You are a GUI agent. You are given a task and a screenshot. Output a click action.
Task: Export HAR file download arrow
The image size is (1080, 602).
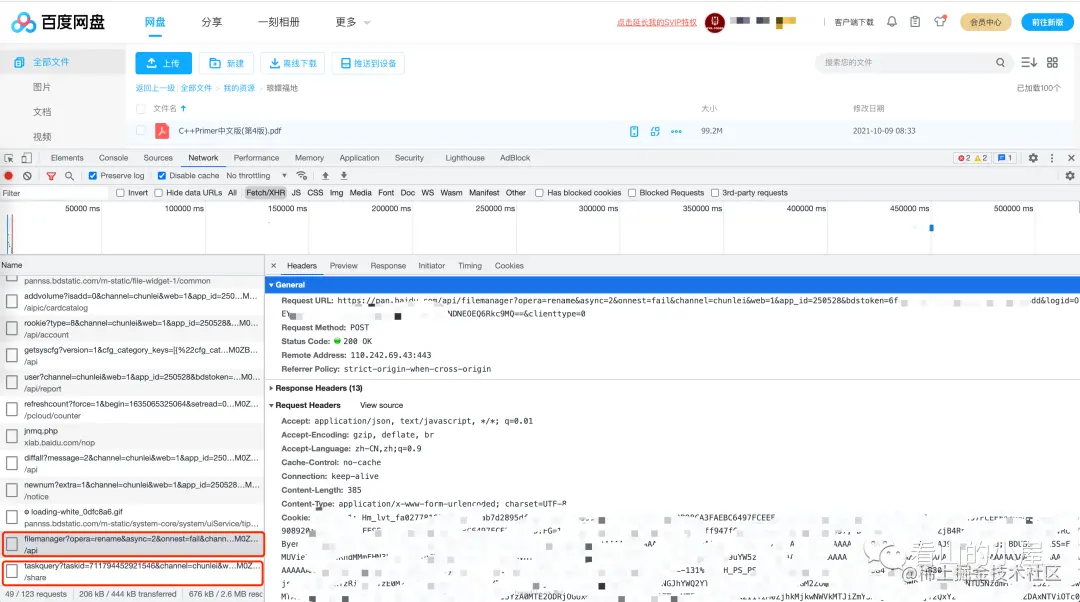click(344, 176)
